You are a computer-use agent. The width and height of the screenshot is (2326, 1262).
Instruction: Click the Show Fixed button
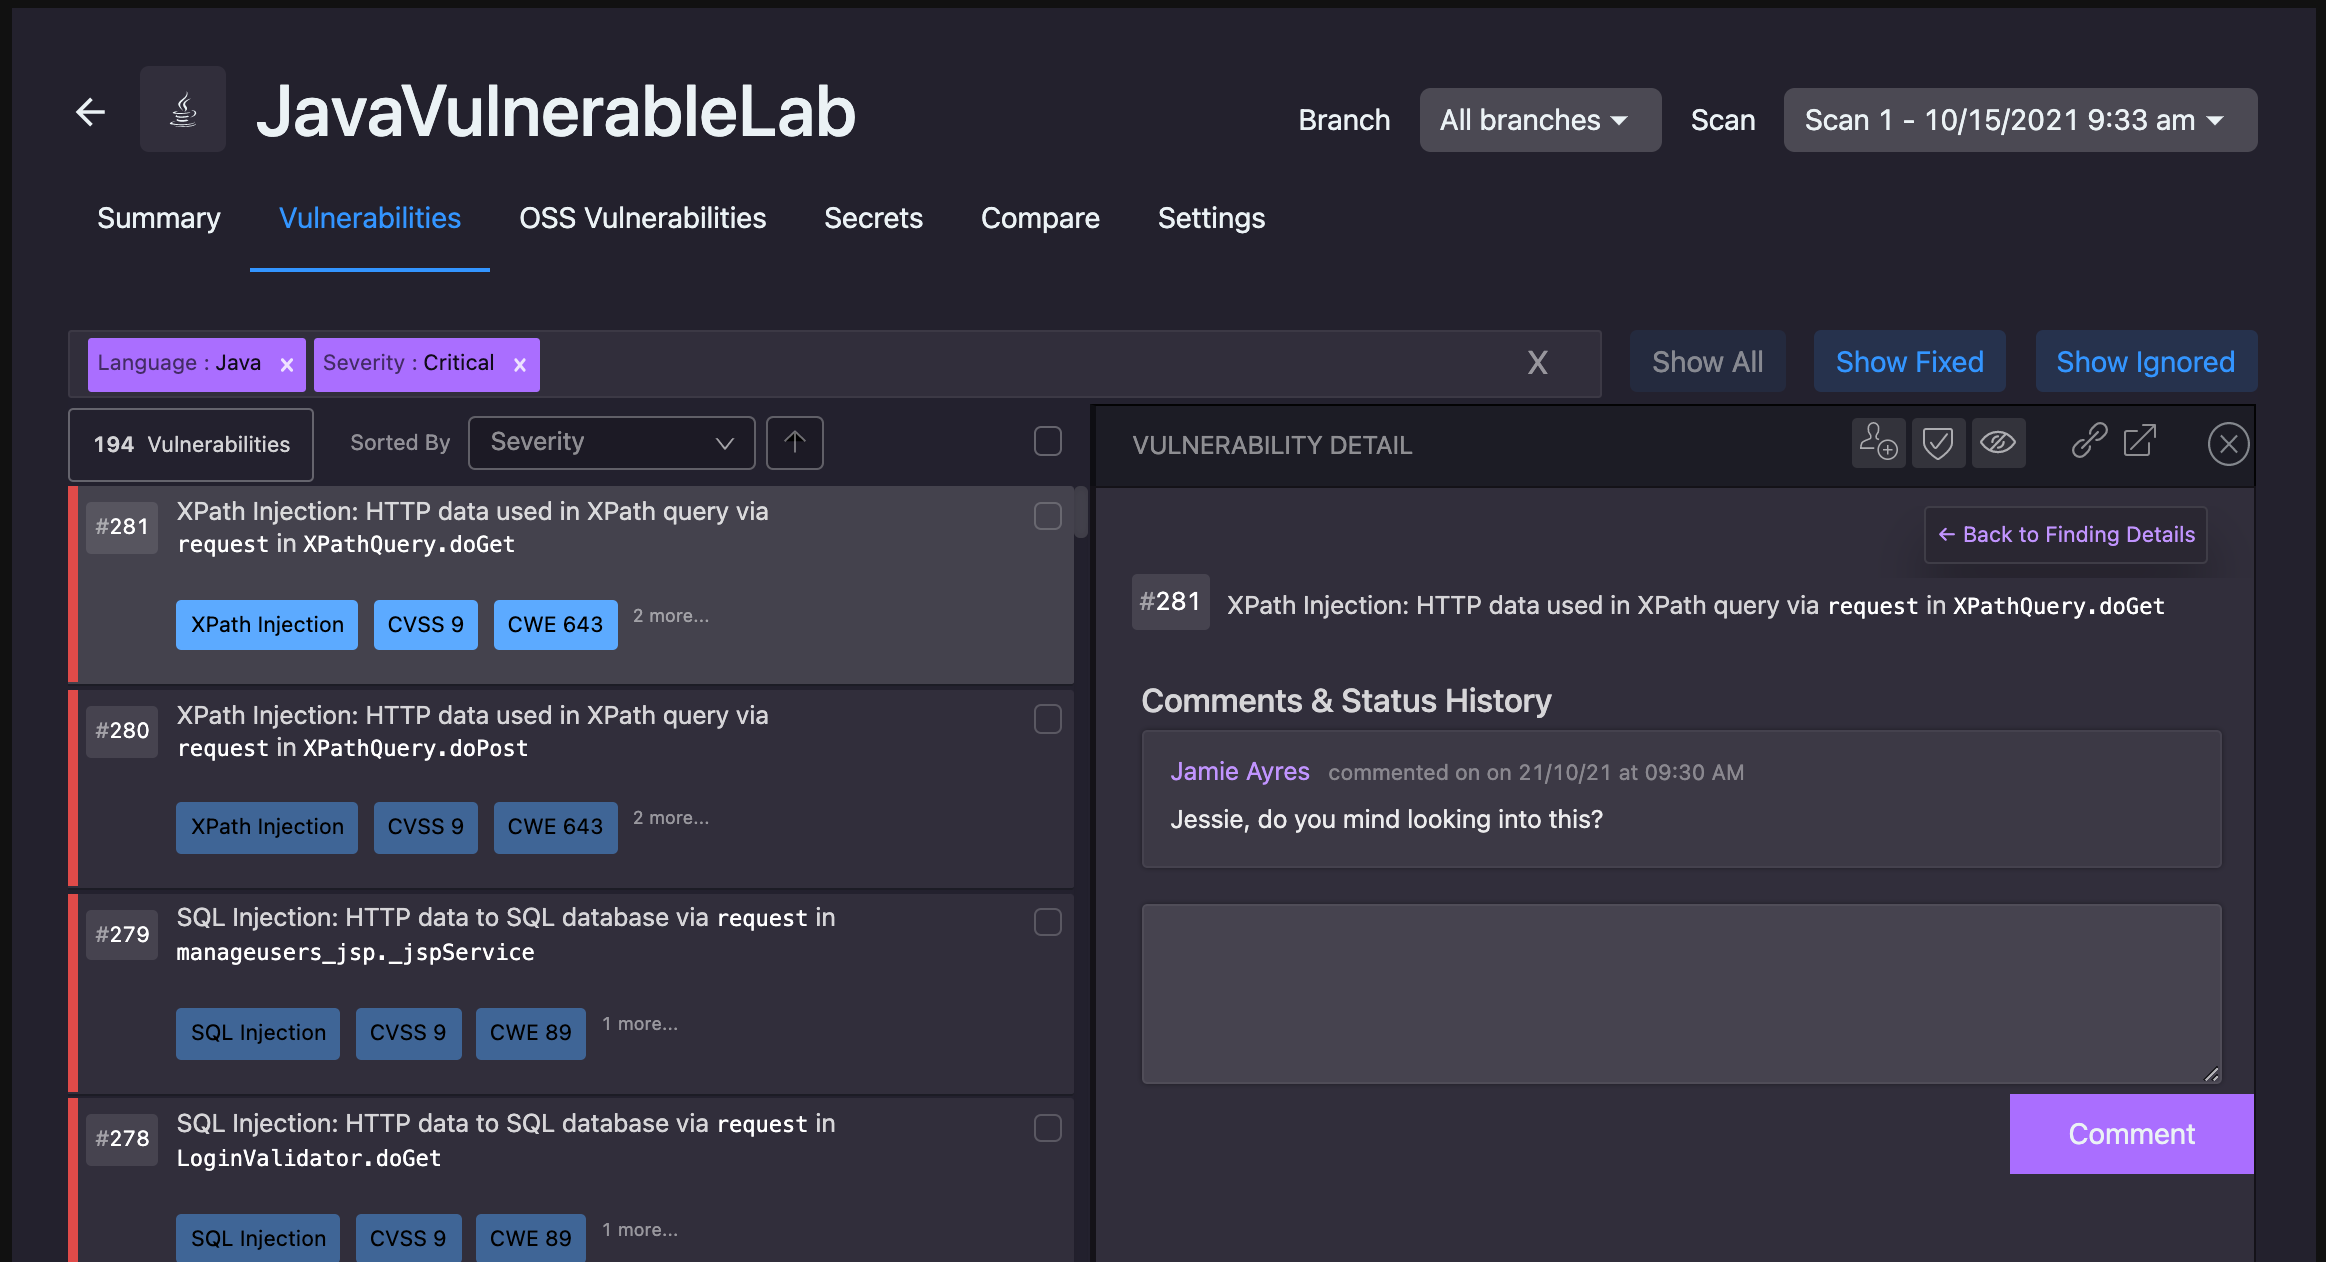click(x=1909, y=362)
